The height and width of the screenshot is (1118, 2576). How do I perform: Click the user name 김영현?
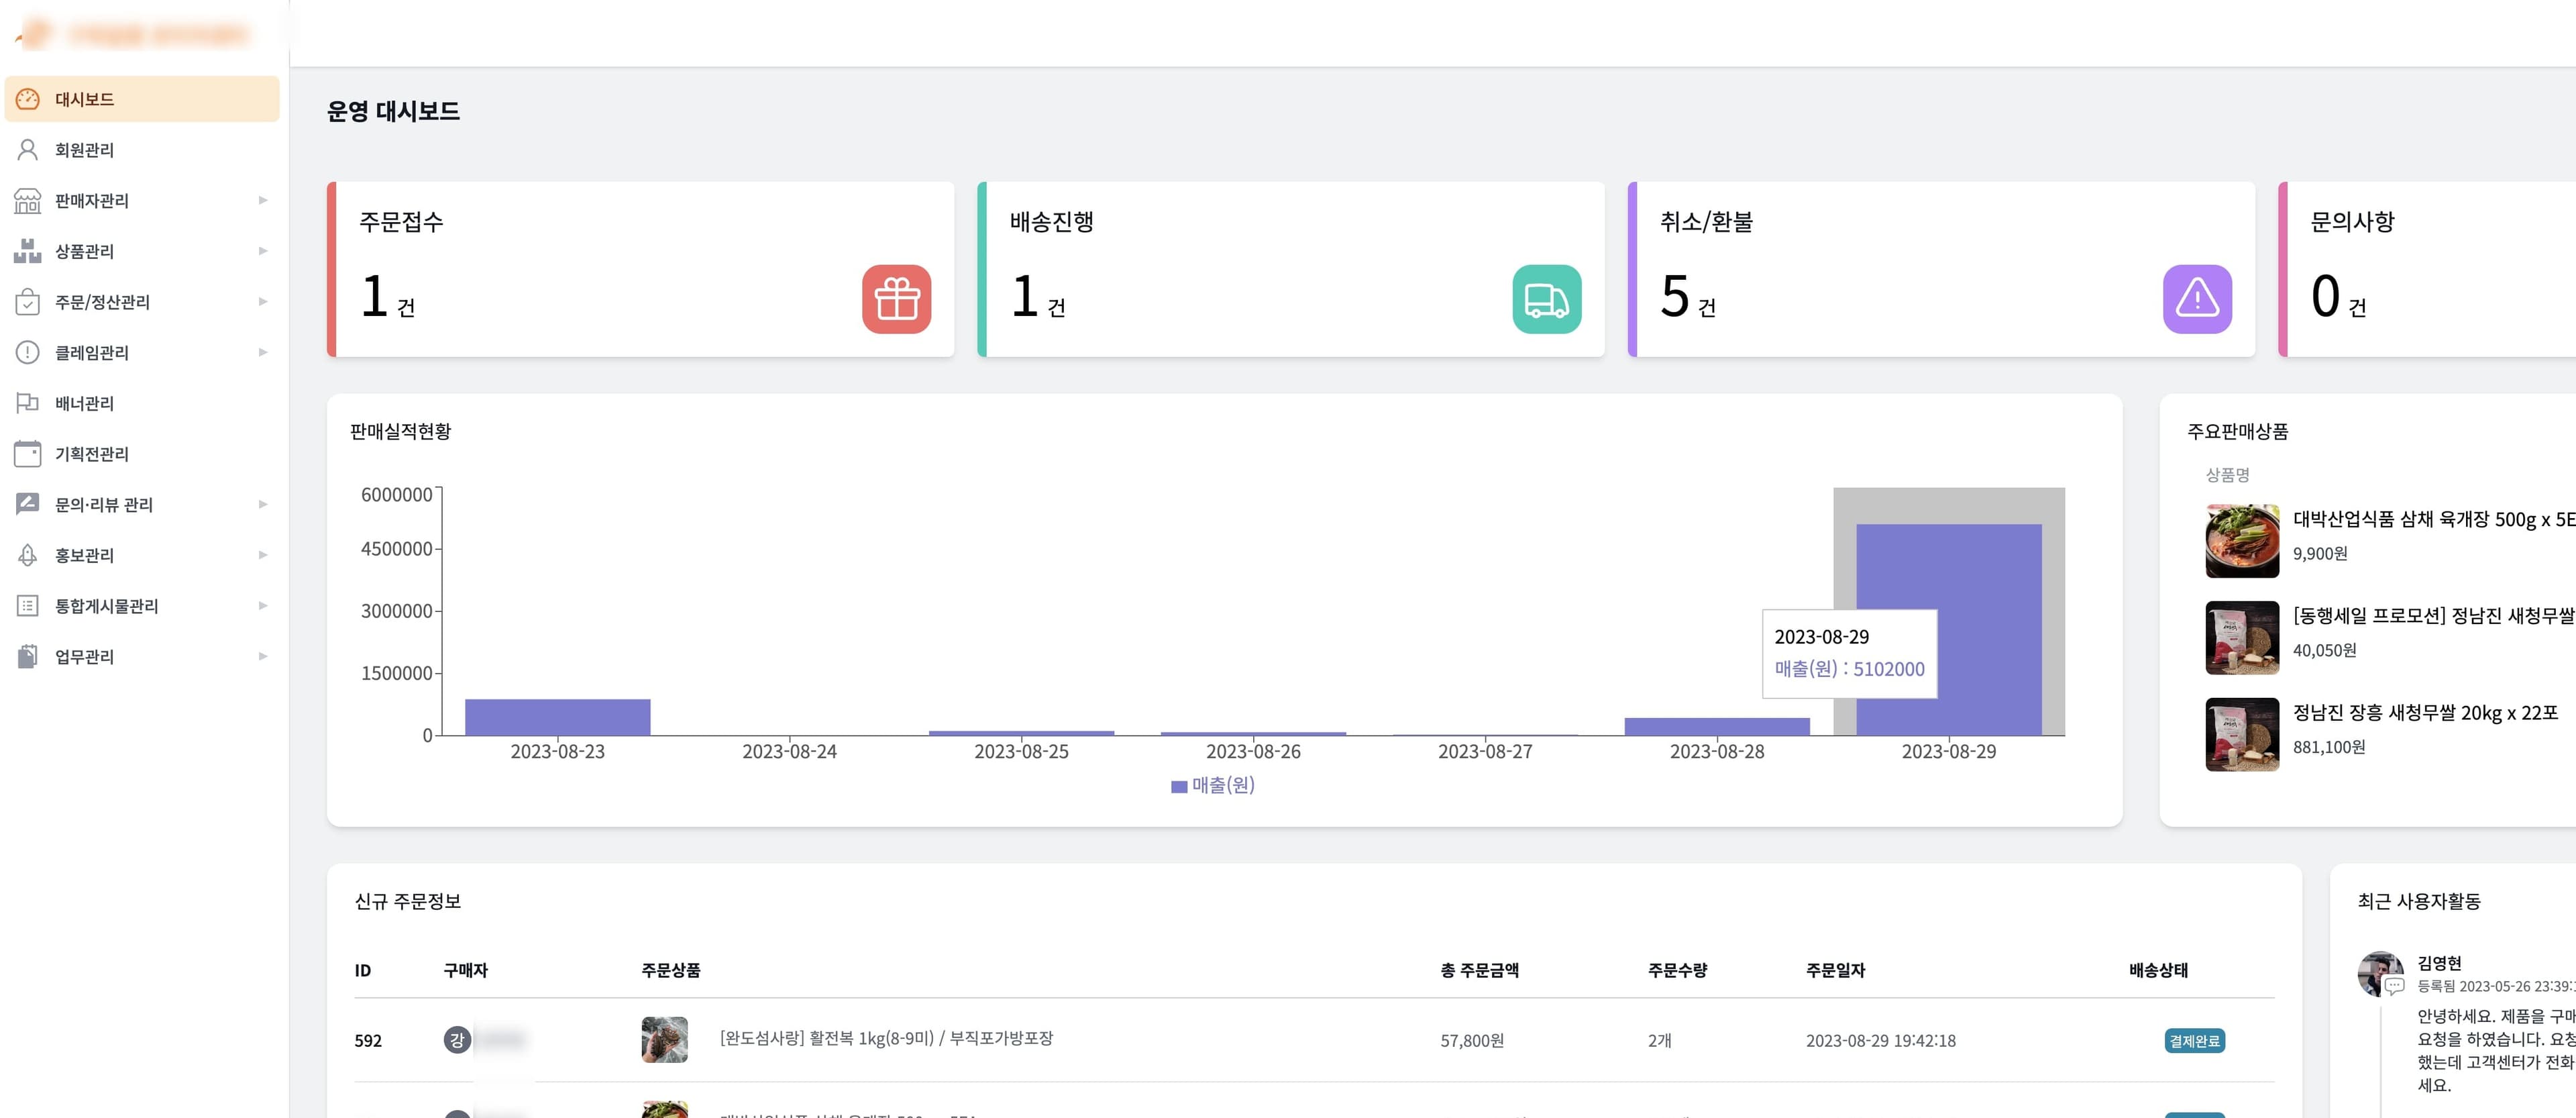(x=2439, y=963)
